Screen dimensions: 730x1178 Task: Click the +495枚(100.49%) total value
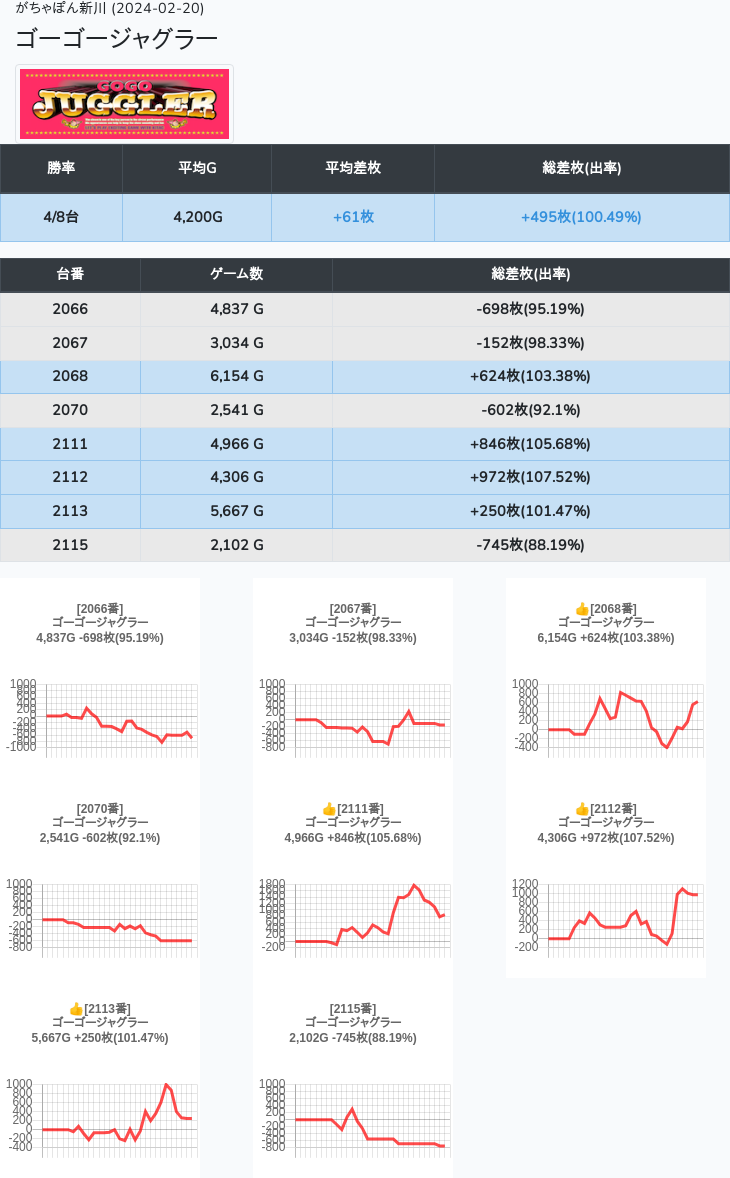[581, 217]
